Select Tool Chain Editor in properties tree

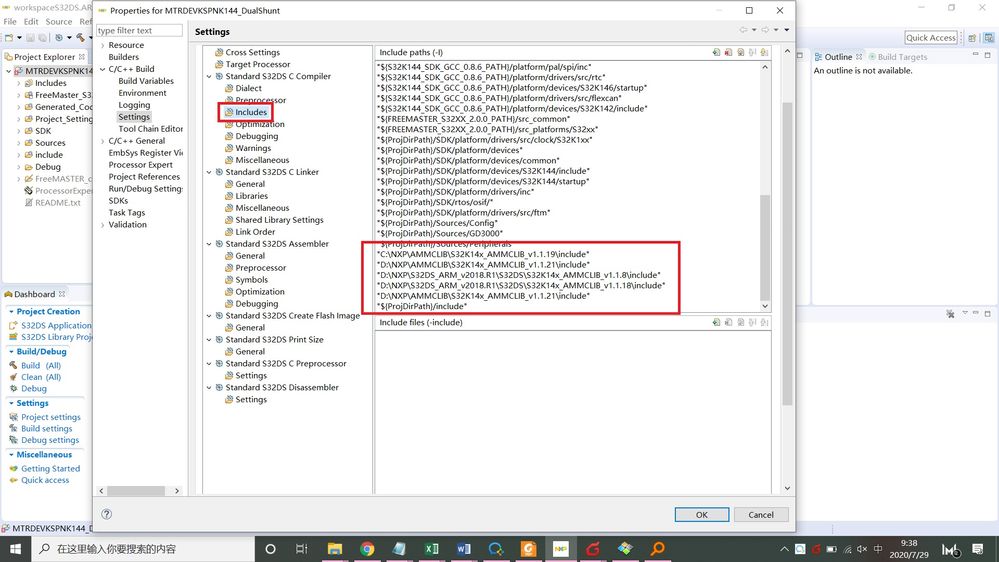(150, 129)
